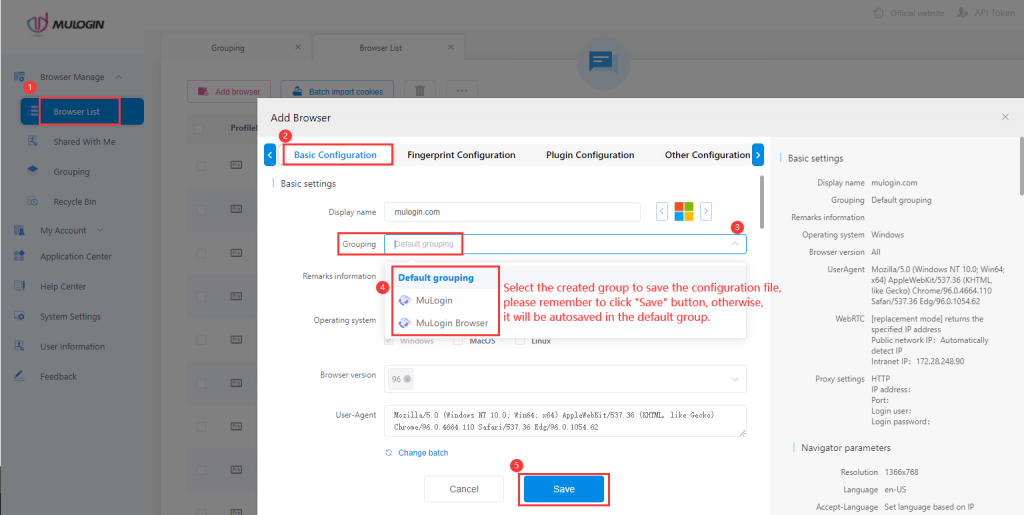The height and width of the screenshot is (515, 1024).
Task: Click the Add browser button
Action: tap(229, 91)
